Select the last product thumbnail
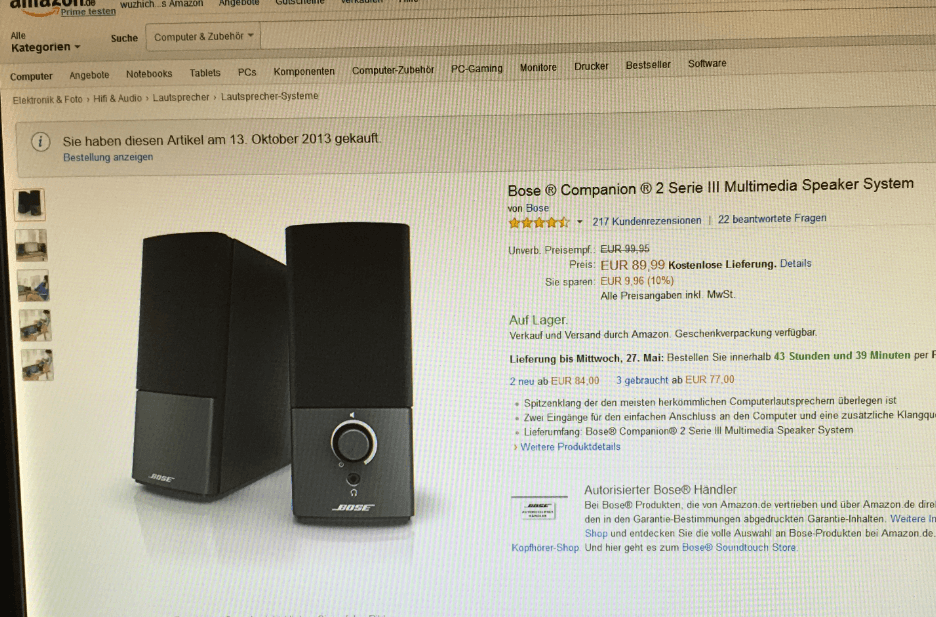This screenshot has height=617, width=936. 38,365
